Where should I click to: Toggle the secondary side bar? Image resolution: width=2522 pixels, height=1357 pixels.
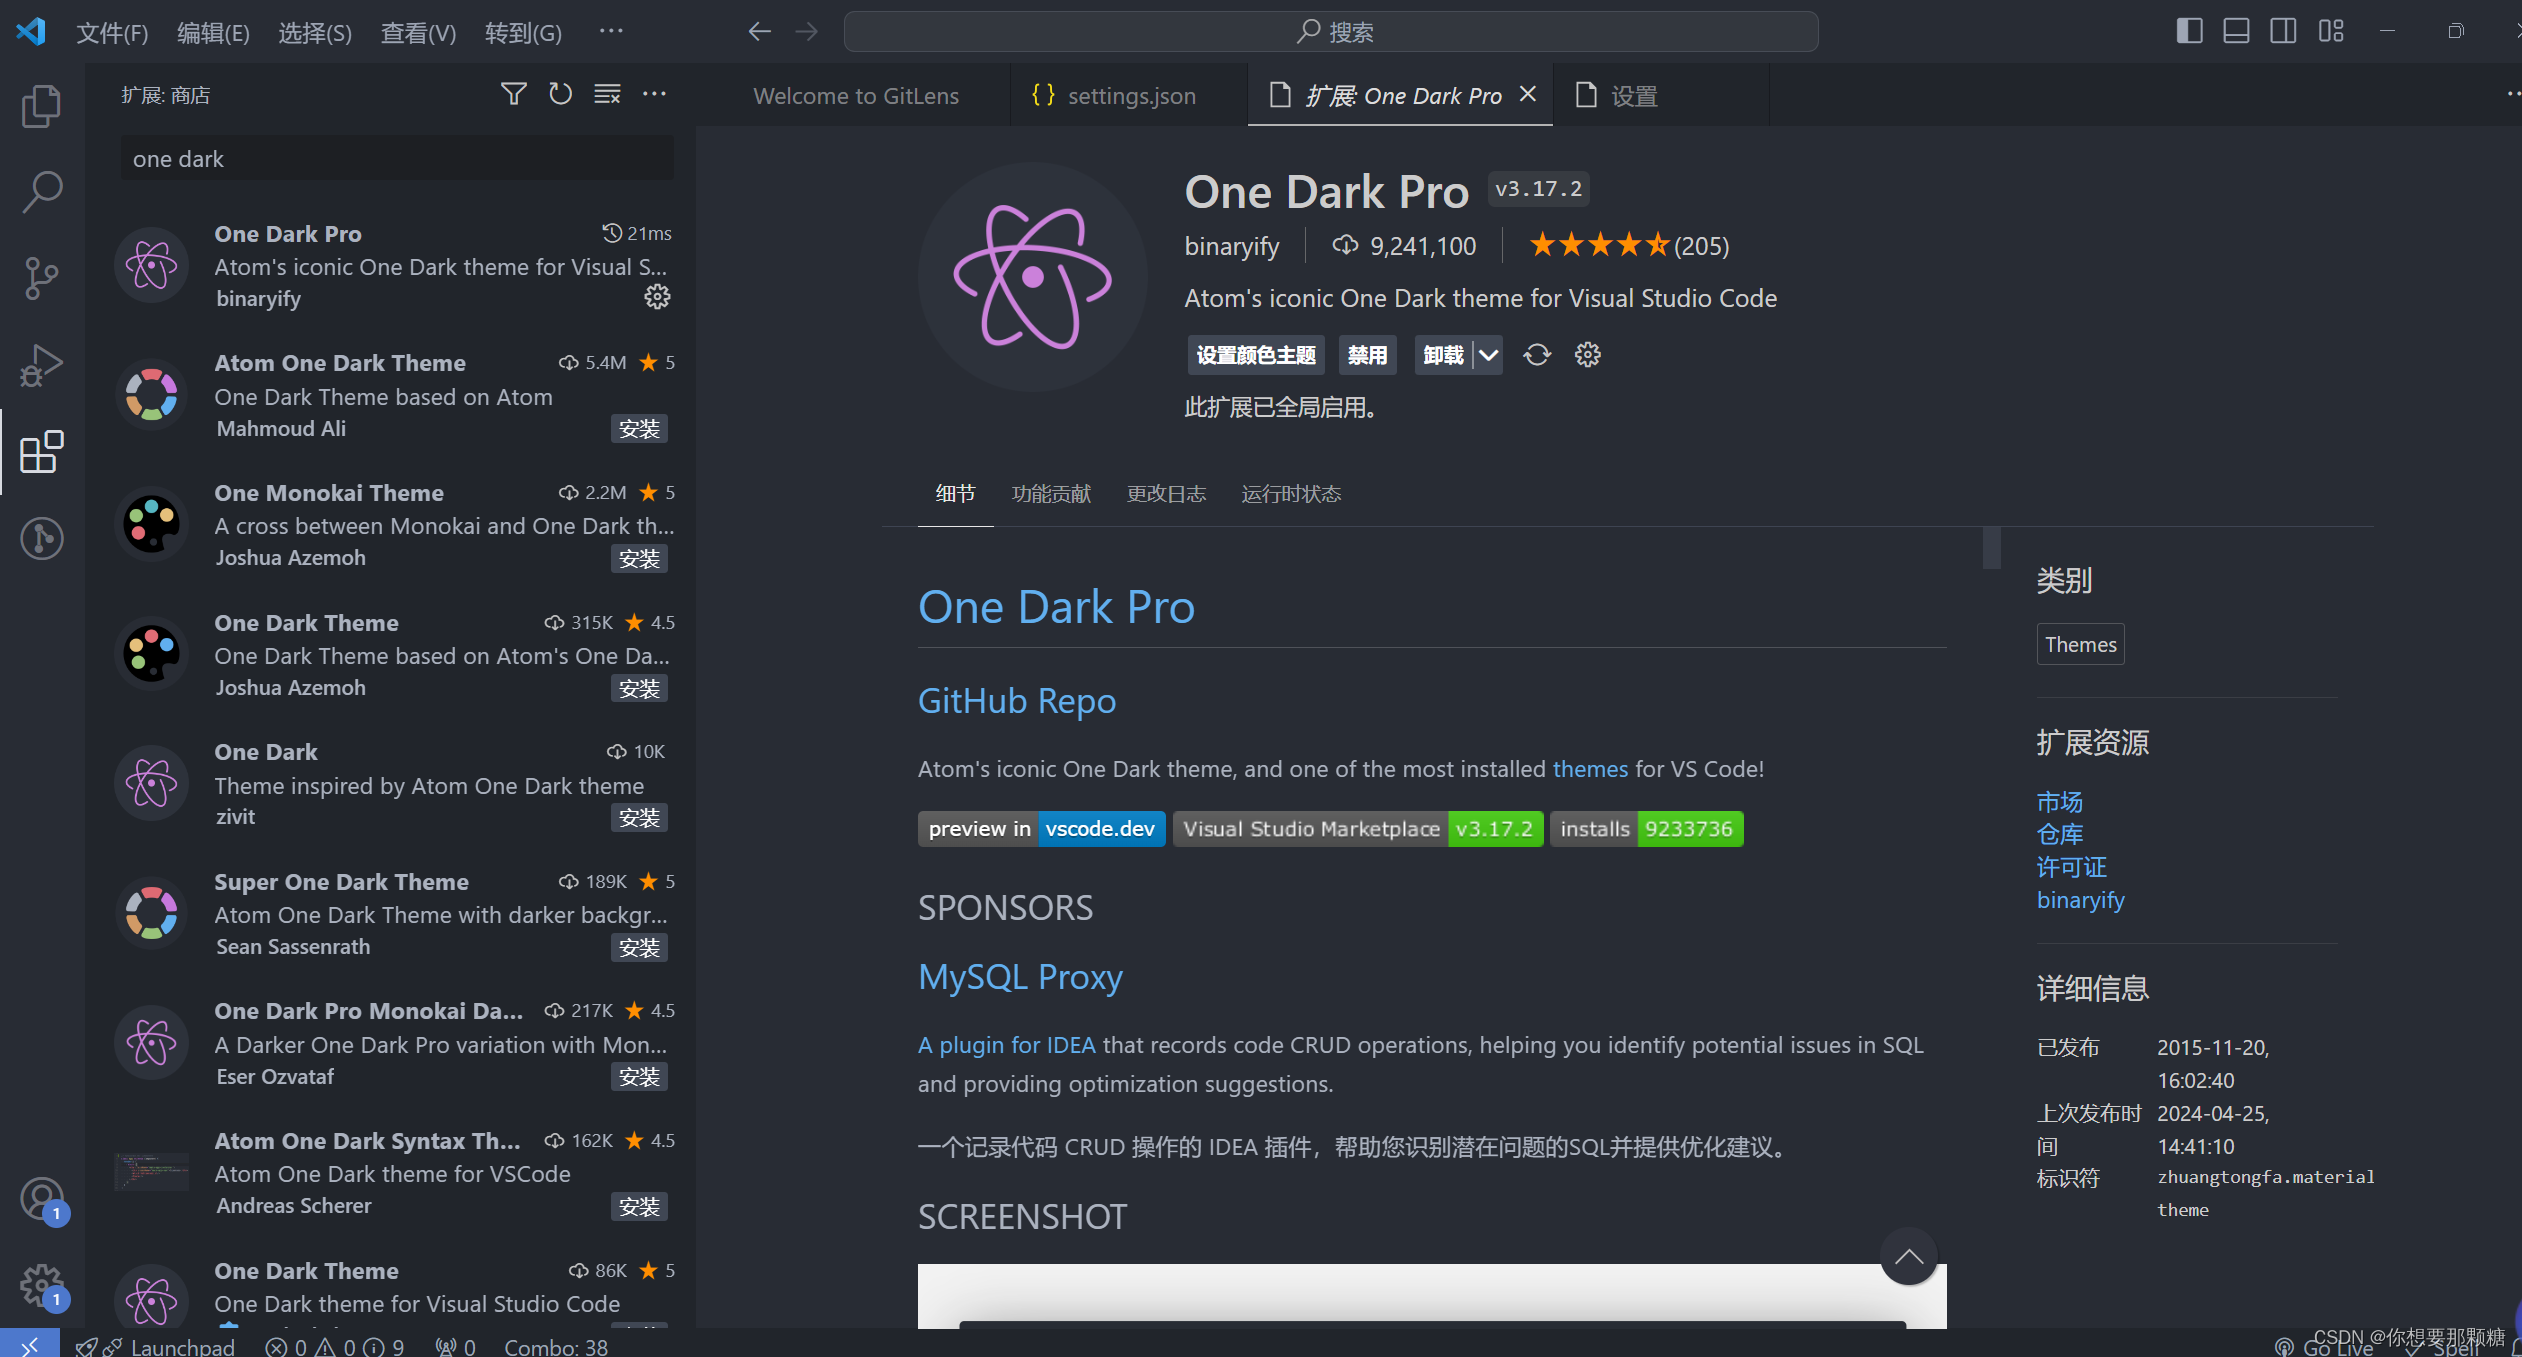click(2283, 31)
